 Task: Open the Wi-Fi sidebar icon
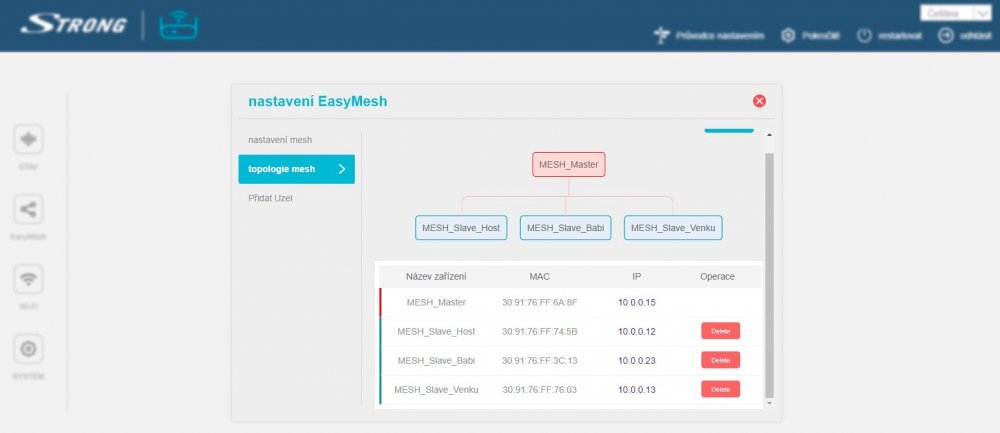[28, 279]
